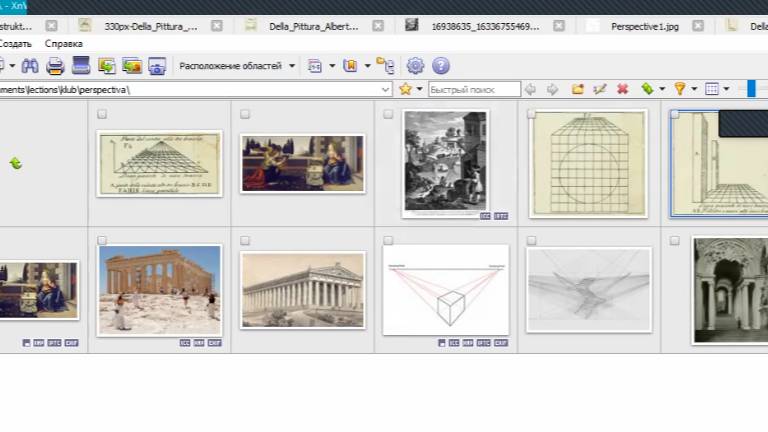Select the Annunciation painting thumbnail in top row
Image resolution: width=768 pixels, height=432 pixels.
click(303, 164)
